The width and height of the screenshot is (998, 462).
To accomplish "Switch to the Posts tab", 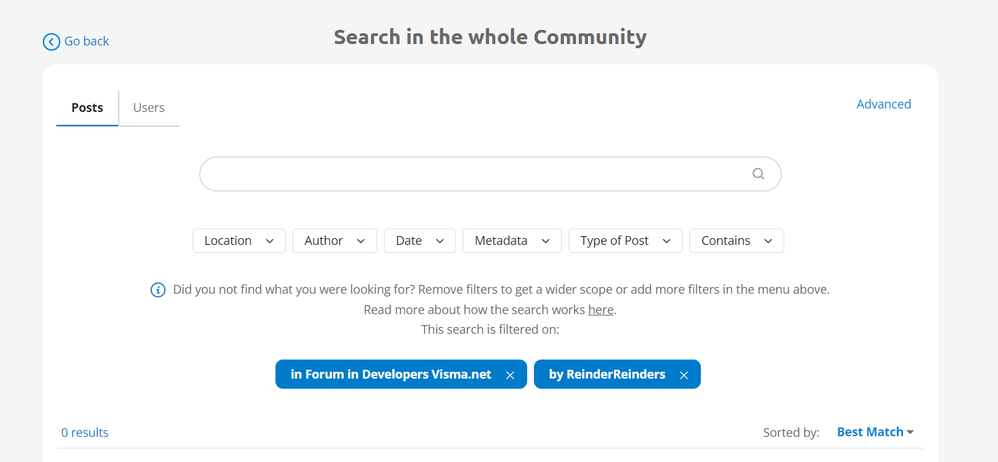I will point(87,108).
